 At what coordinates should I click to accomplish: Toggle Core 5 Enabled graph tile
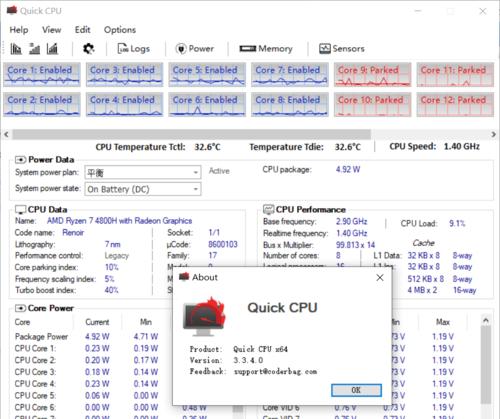click(x=207, y=74)
